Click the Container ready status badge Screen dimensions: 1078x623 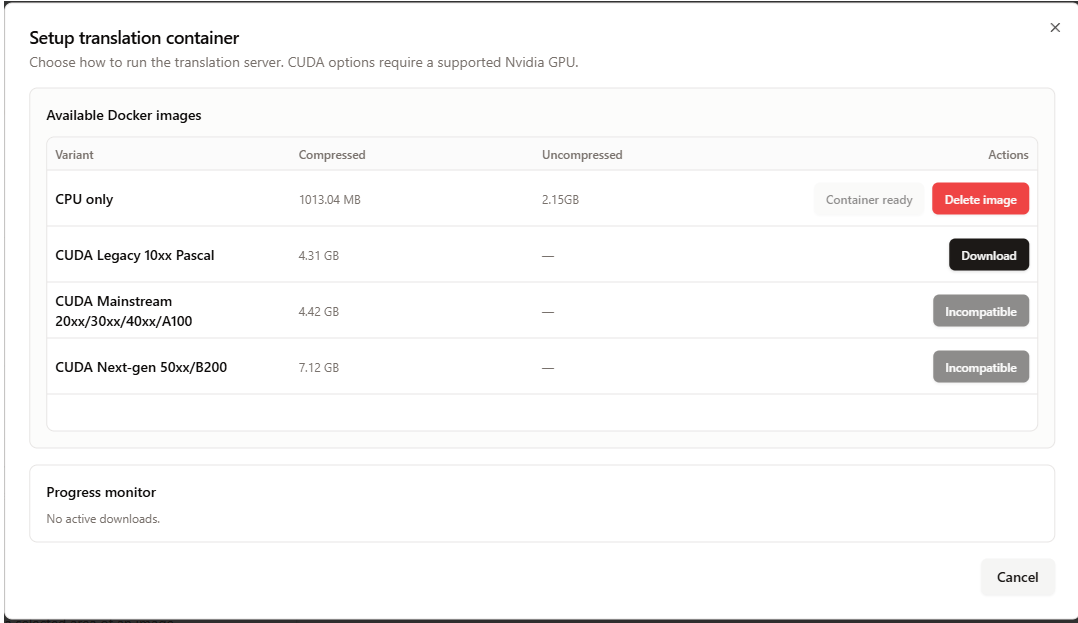coord(868,198)
